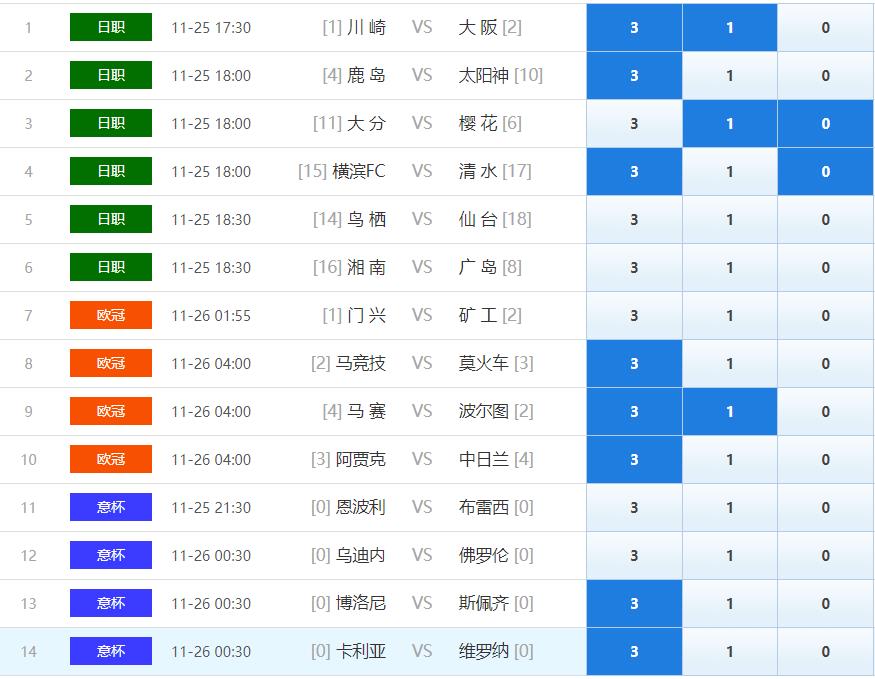This screenshot has height=679, width=875.
Task: Pick the 0 result for 鹿岛 vs 太阳神
Action: click(825, 76)
